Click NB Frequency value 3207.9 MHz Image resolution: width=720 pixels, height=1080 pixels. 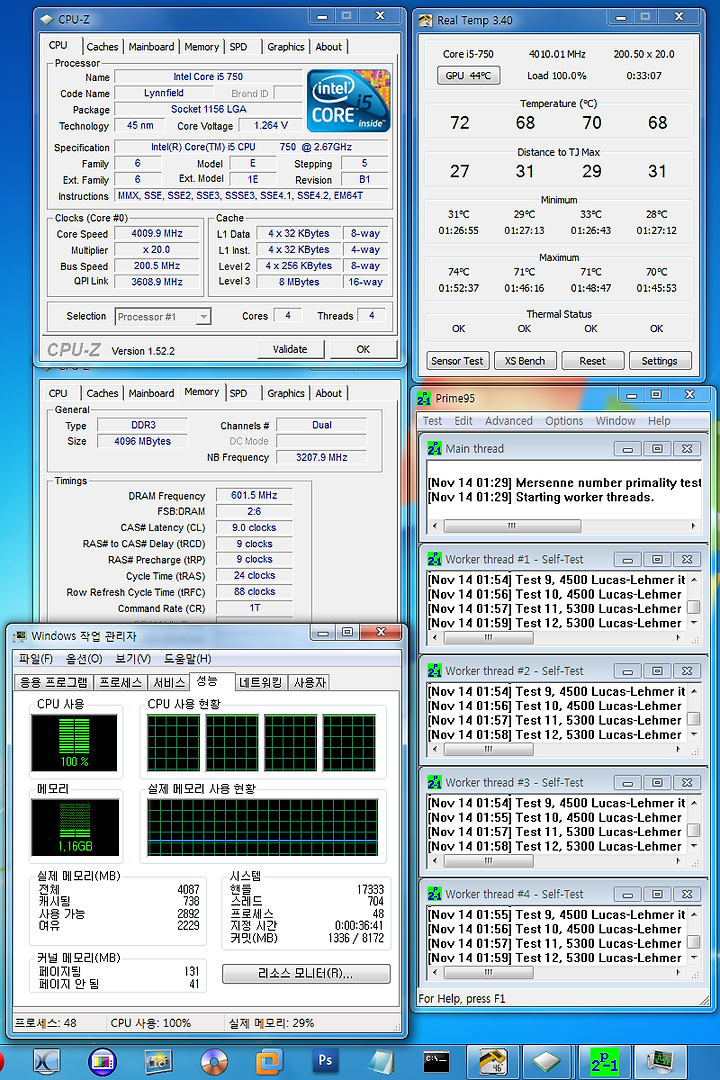point(322,457)
